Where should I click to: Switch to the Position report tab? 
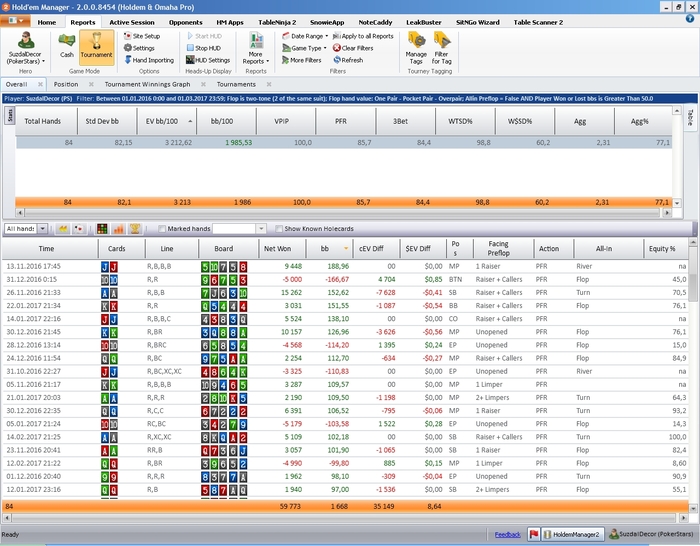(66, 84)
